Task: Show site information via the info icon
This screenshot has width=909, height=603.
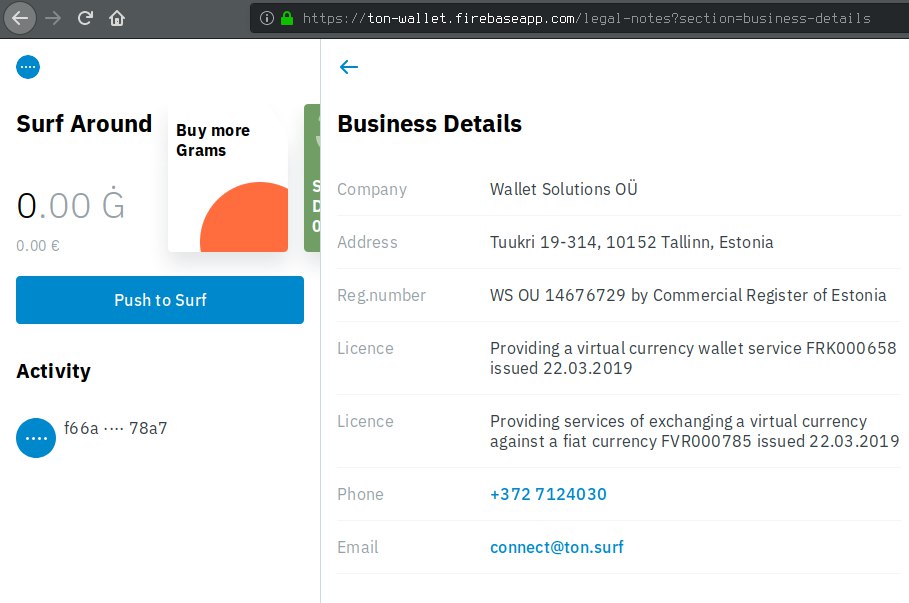Action: click(267, 19)
